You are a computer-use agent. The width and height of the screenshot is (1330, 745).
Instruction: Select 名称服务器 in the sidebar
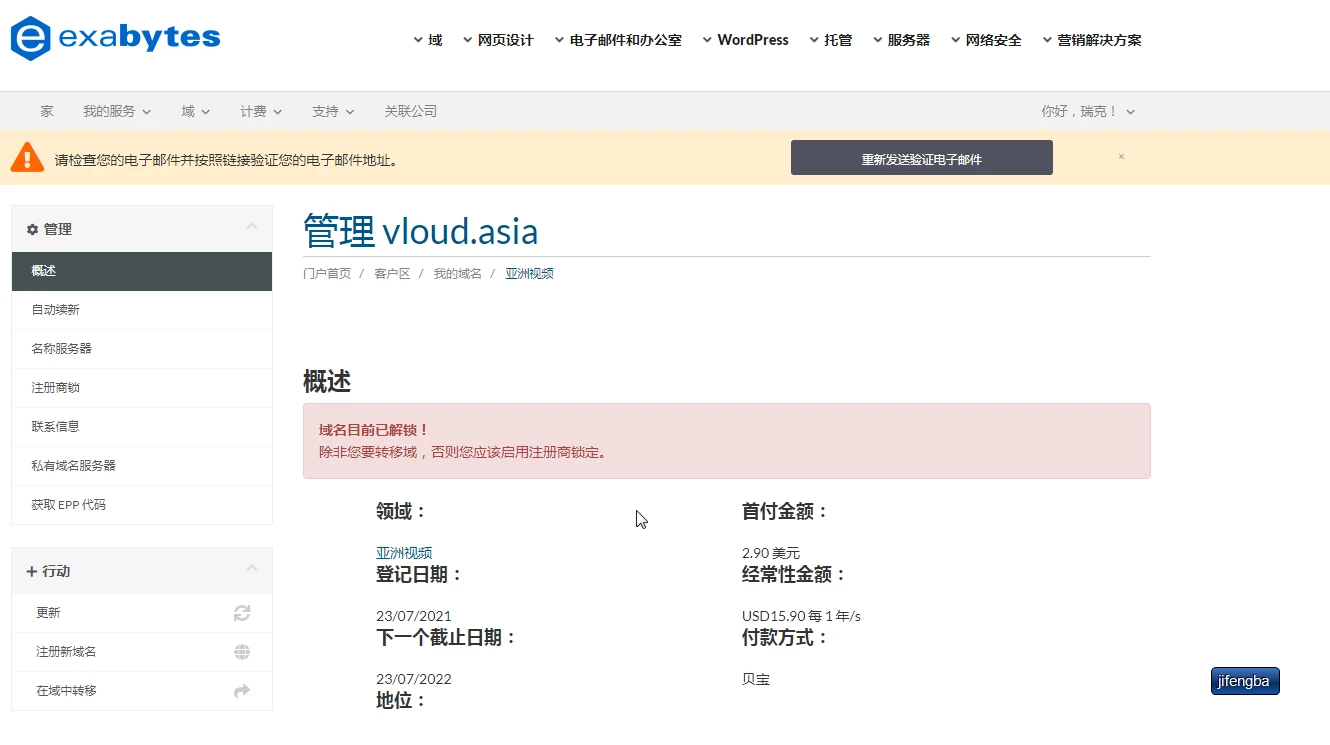[61, 349]
